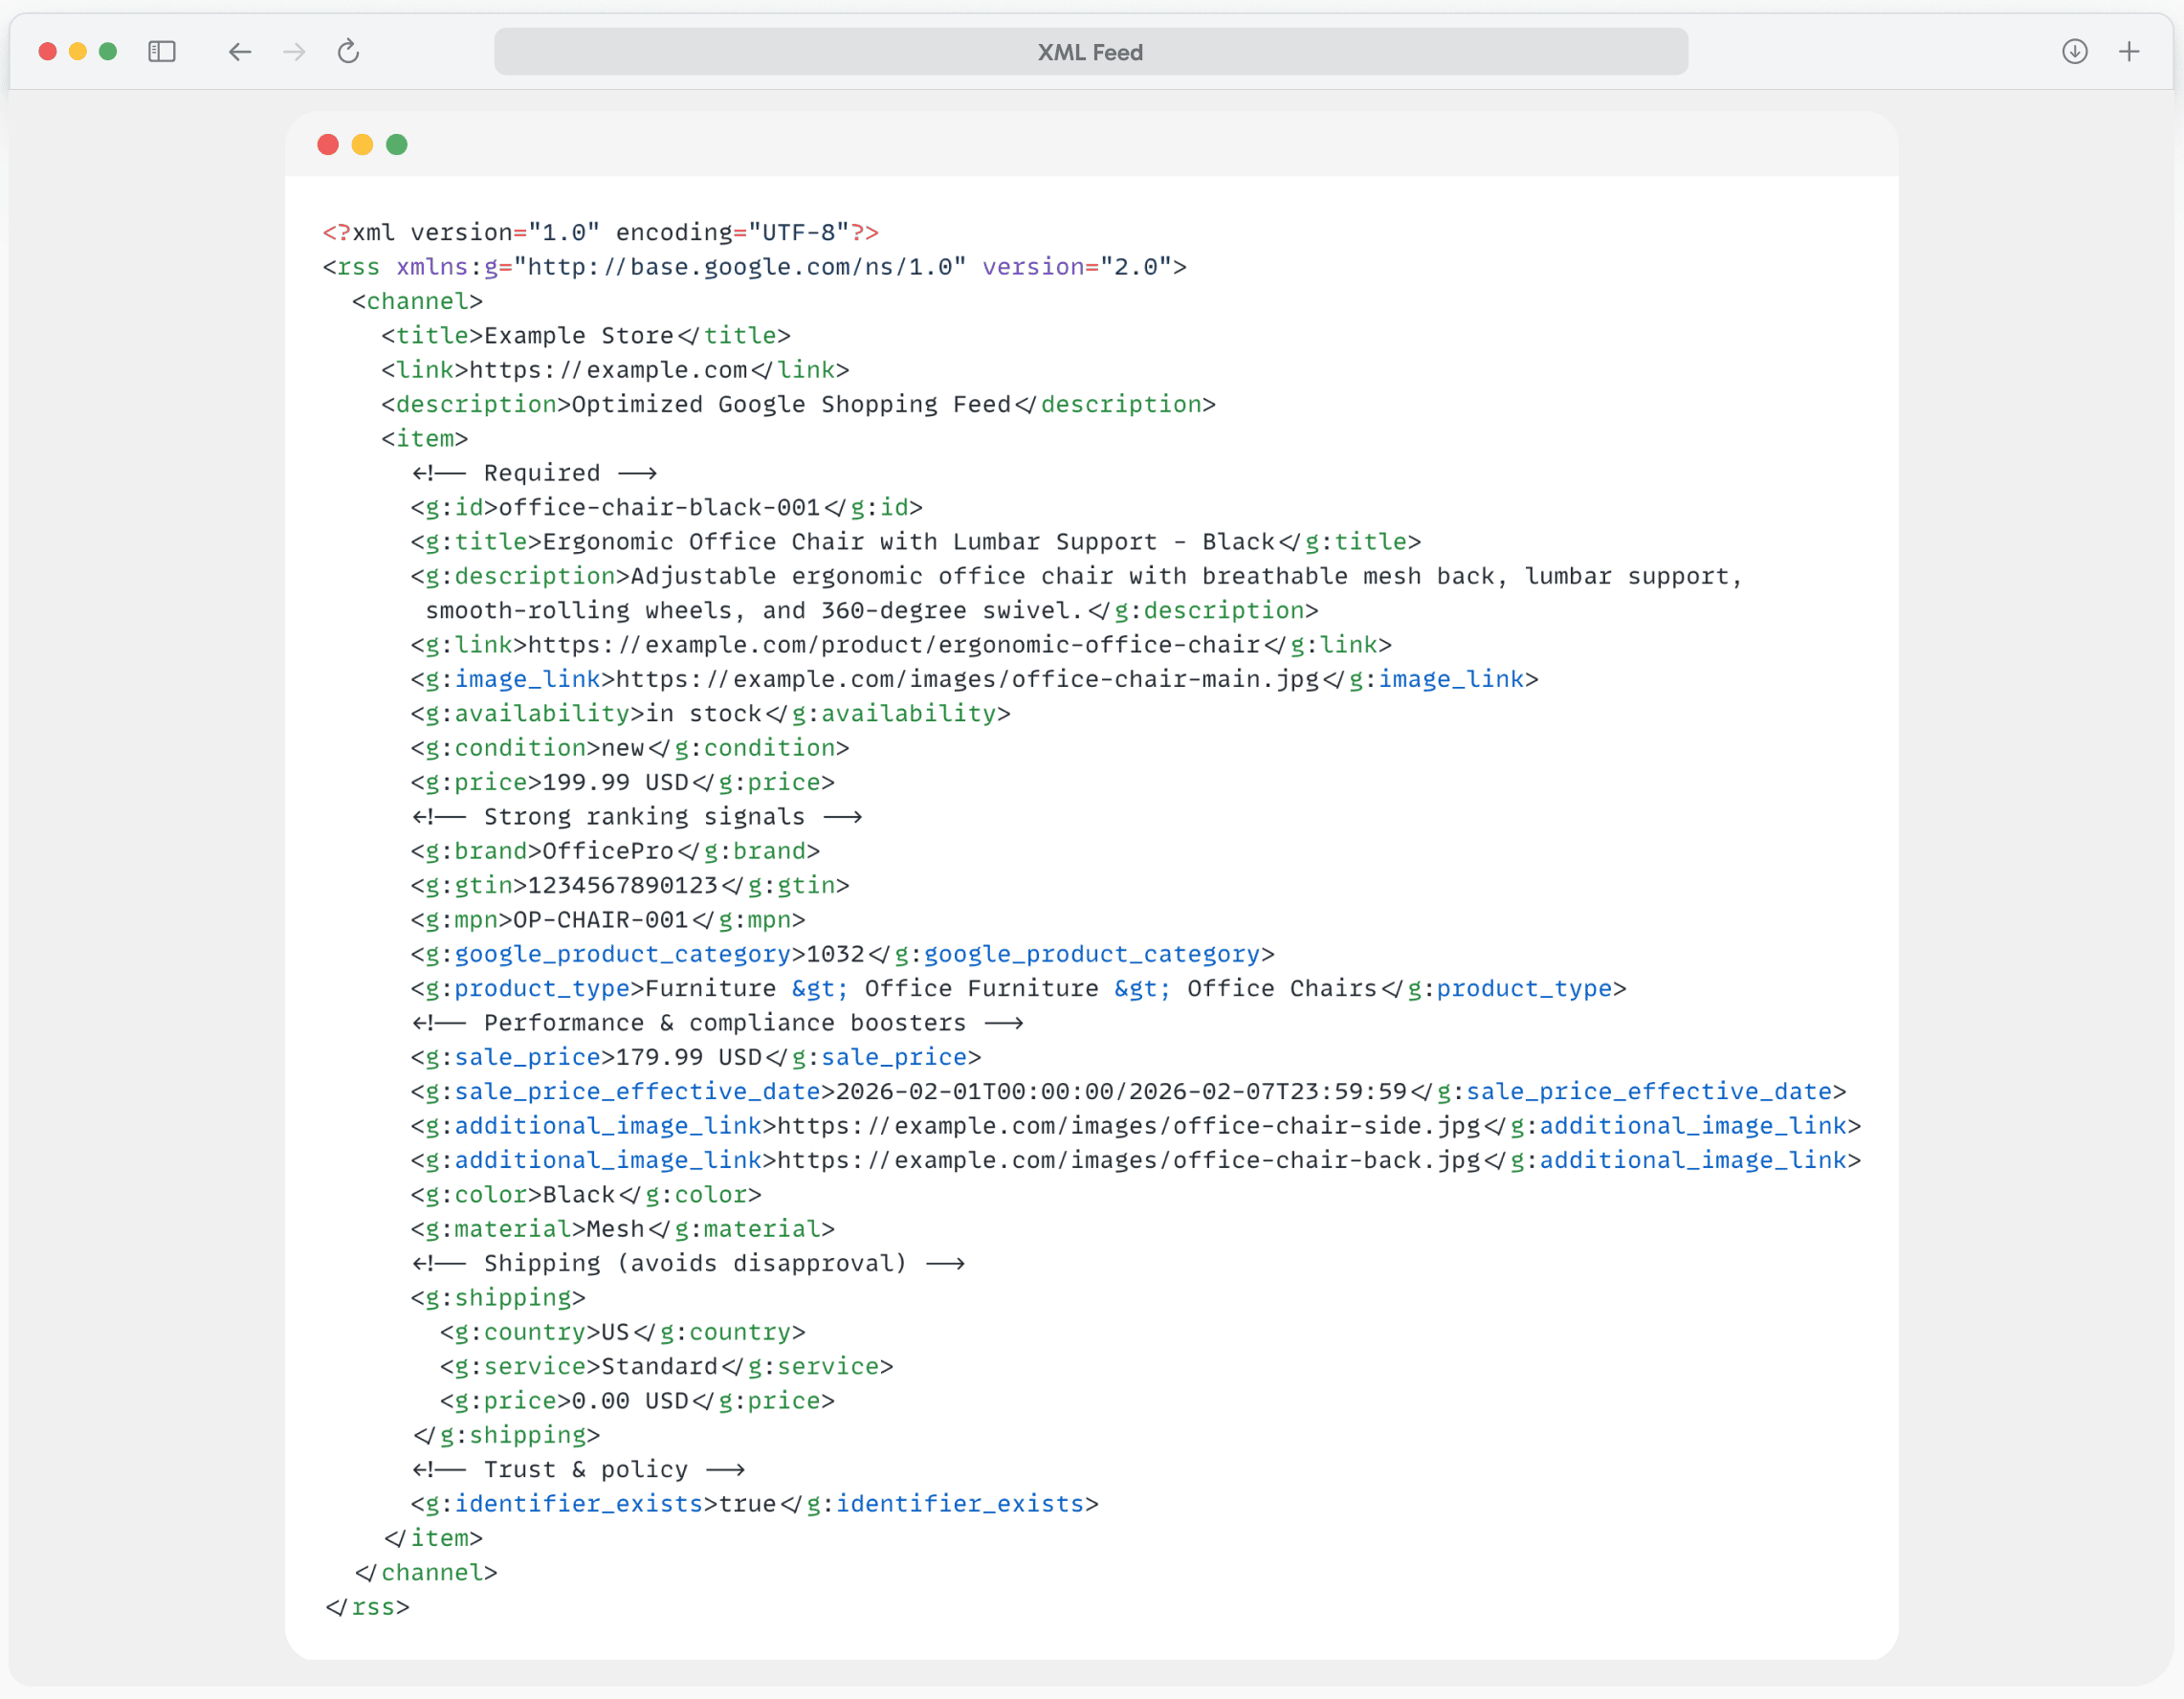Click the forward navigation arrow
The image size is (2184, 1699).
(293, 52)
